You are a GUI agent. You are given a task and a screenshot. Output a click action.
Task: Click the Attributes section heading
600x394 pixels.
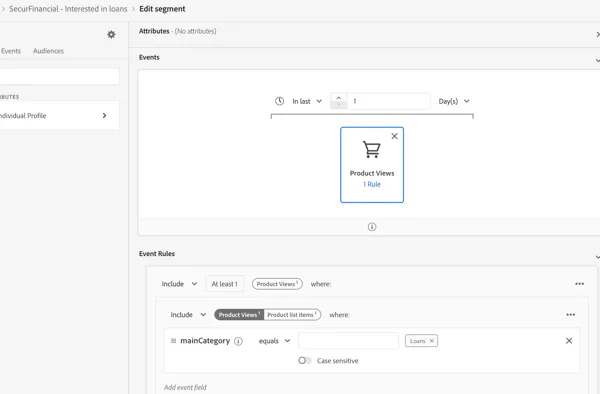[x=154, y=31]
